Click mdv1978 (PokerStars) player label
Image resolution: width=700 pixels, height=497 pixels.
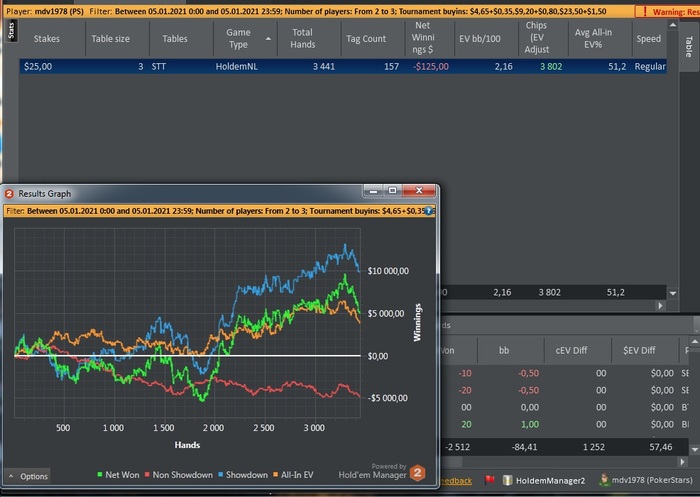click(x=652, y=480)
